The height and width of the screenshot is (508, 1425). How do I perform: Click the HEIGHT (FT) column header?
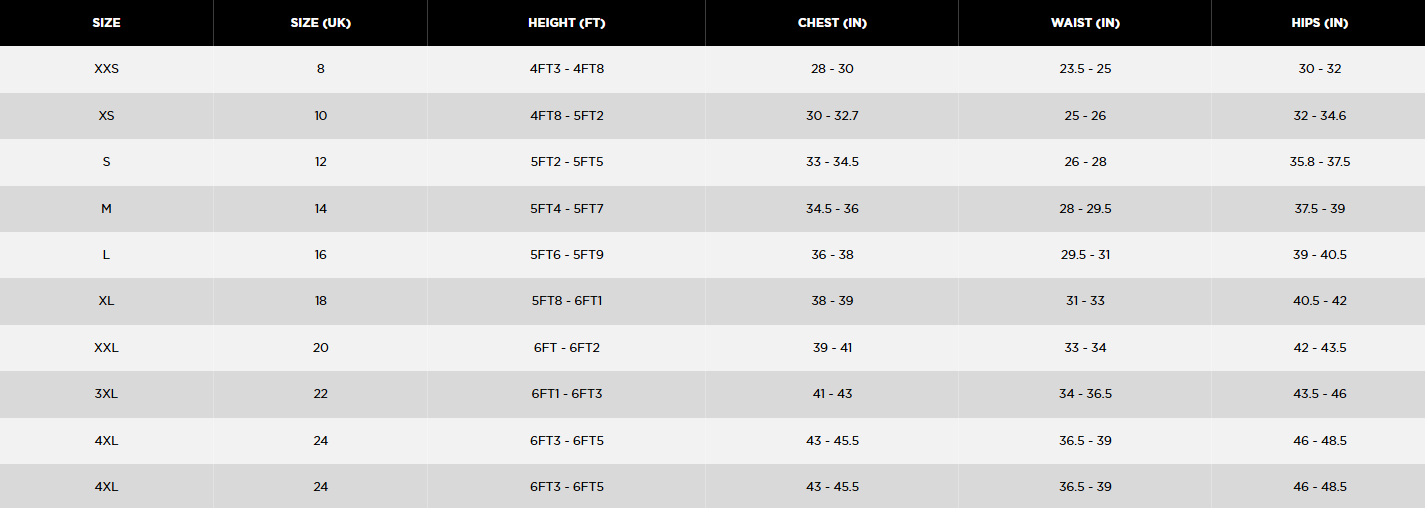pyautogui.click(x=566, y=23)
